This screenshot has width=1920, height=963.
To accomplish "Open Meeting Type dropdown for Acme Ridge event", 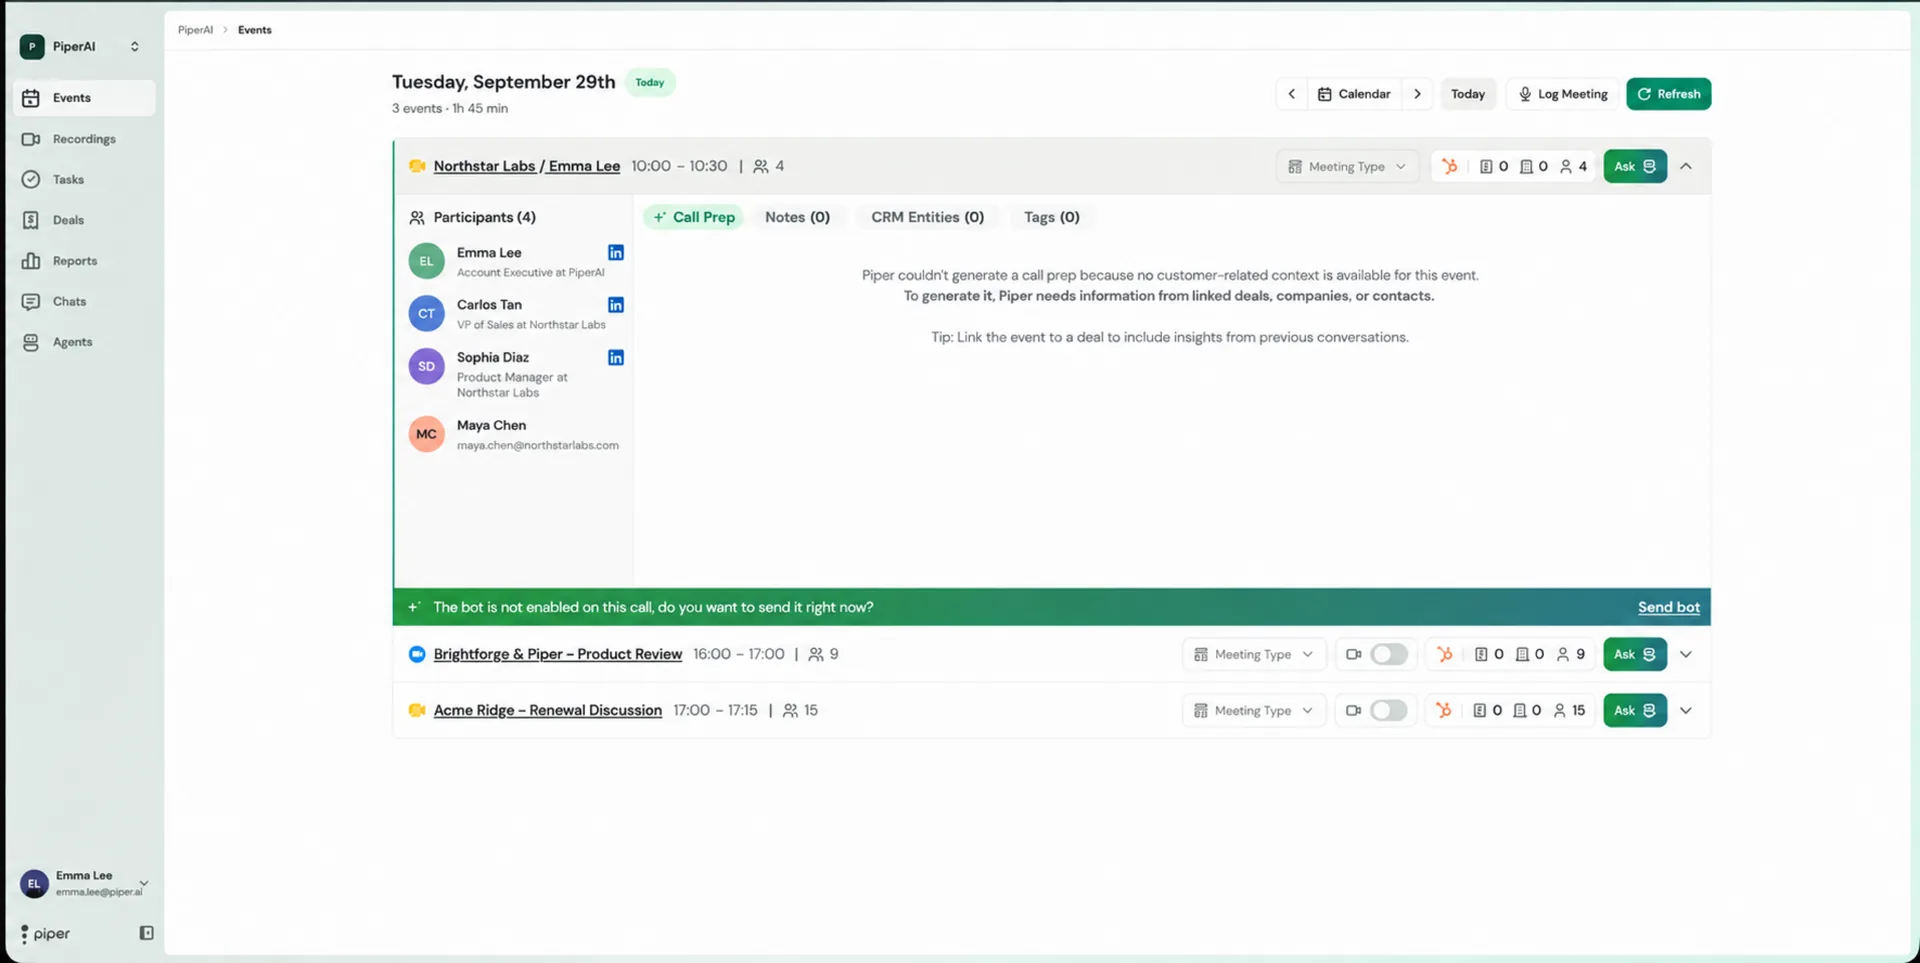I will [x=1254, y=710].
